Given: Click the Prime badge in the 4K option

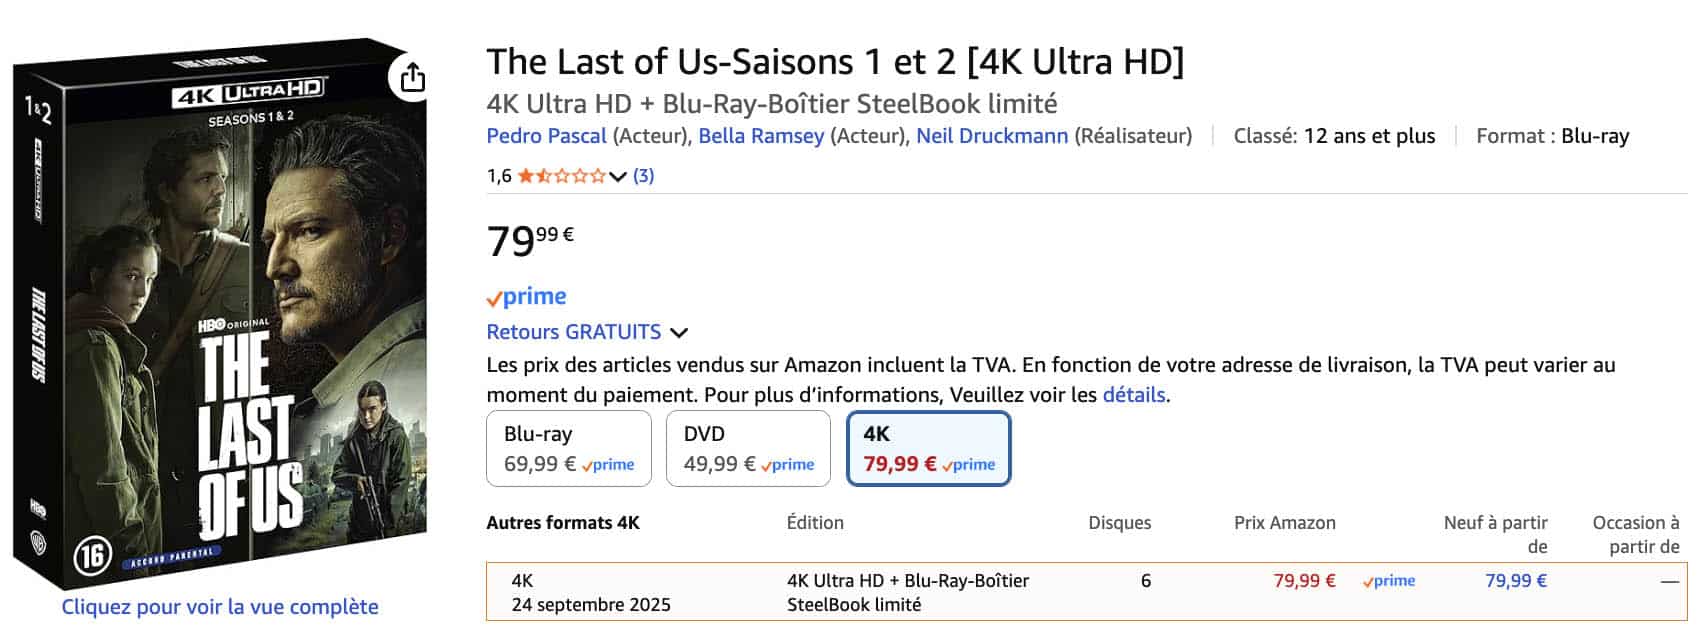Looking at the screenshot, I should 968,464.
